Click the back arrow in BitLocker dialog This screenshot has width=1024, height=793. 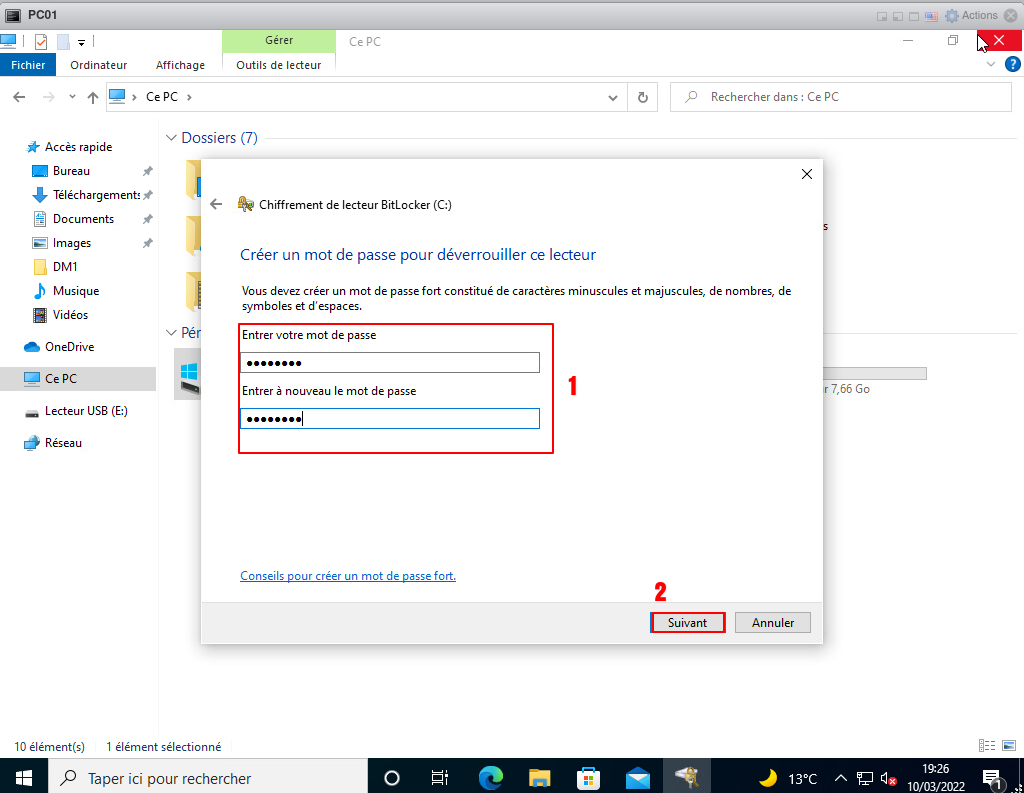tap(216, 204)
